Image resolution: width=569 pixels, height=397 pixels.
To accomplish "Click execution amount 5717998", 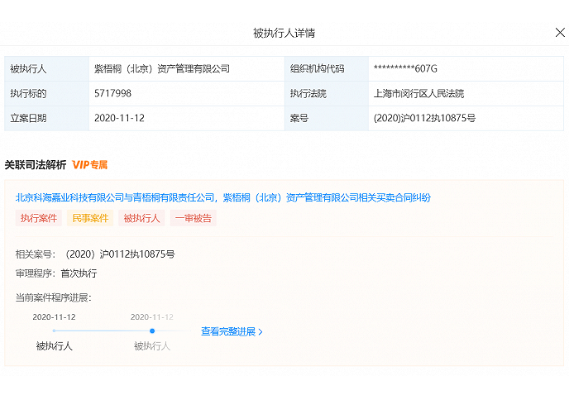I will pos(112,93).
